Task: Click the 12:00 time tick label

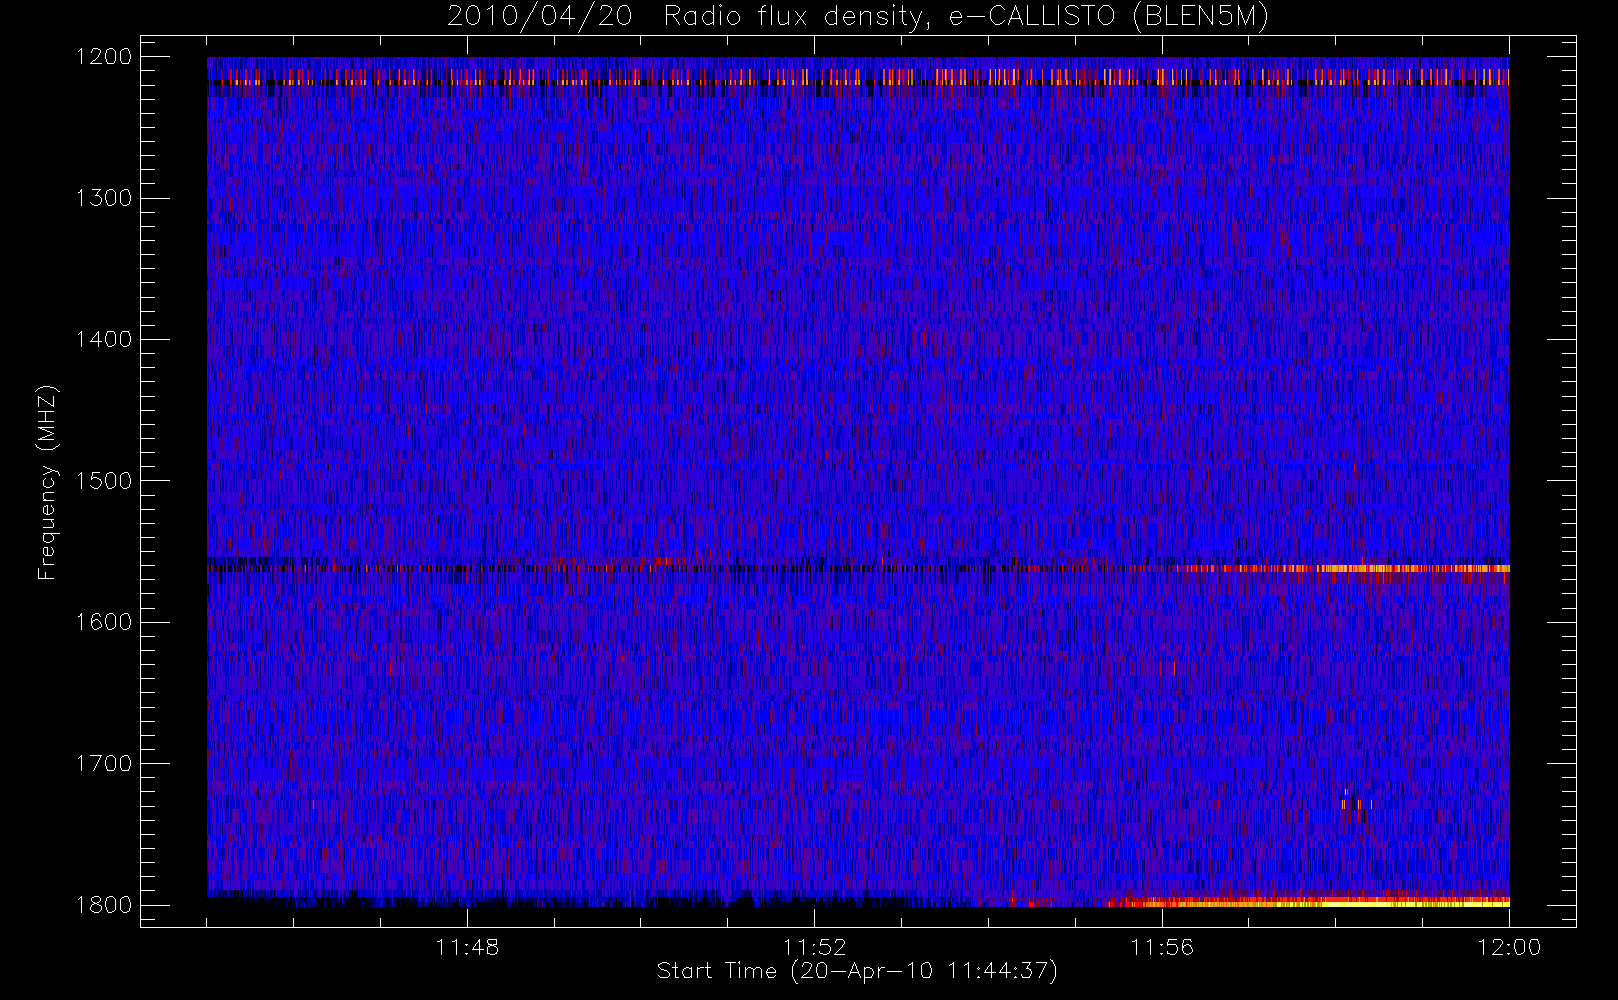Action: pyautogui.click(x=1509, y=947)
